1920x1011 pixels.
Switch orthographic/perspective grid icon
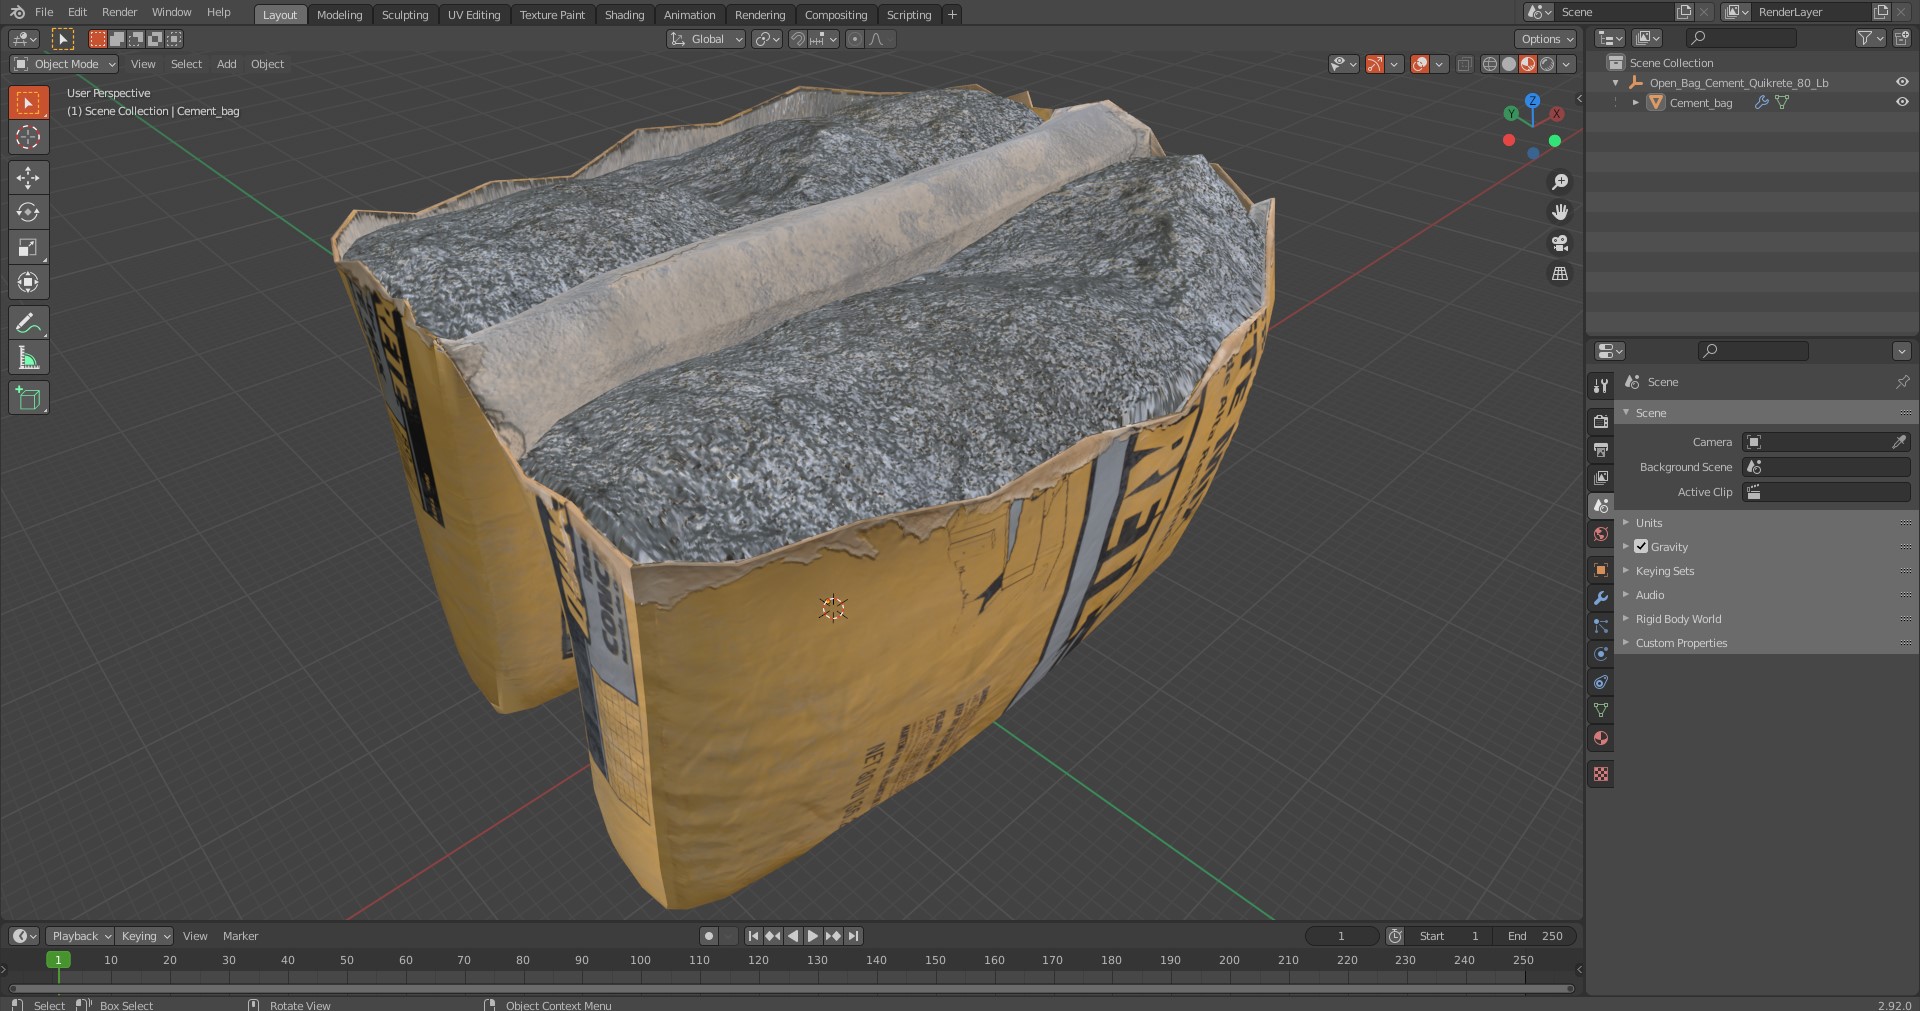(x=1559, y=273)
